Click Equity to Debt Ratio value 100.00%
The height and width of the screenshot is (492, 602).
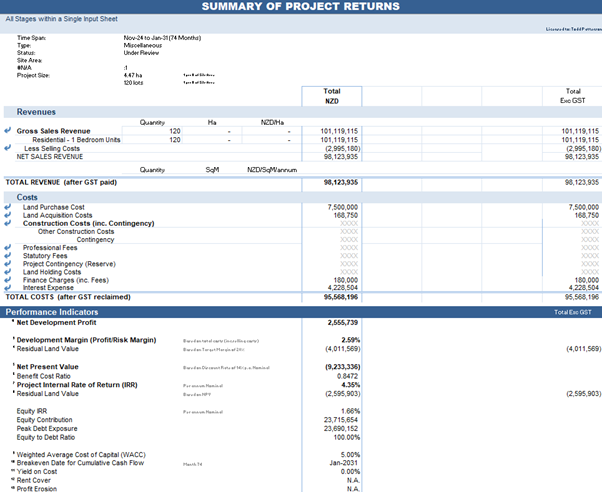347,437
